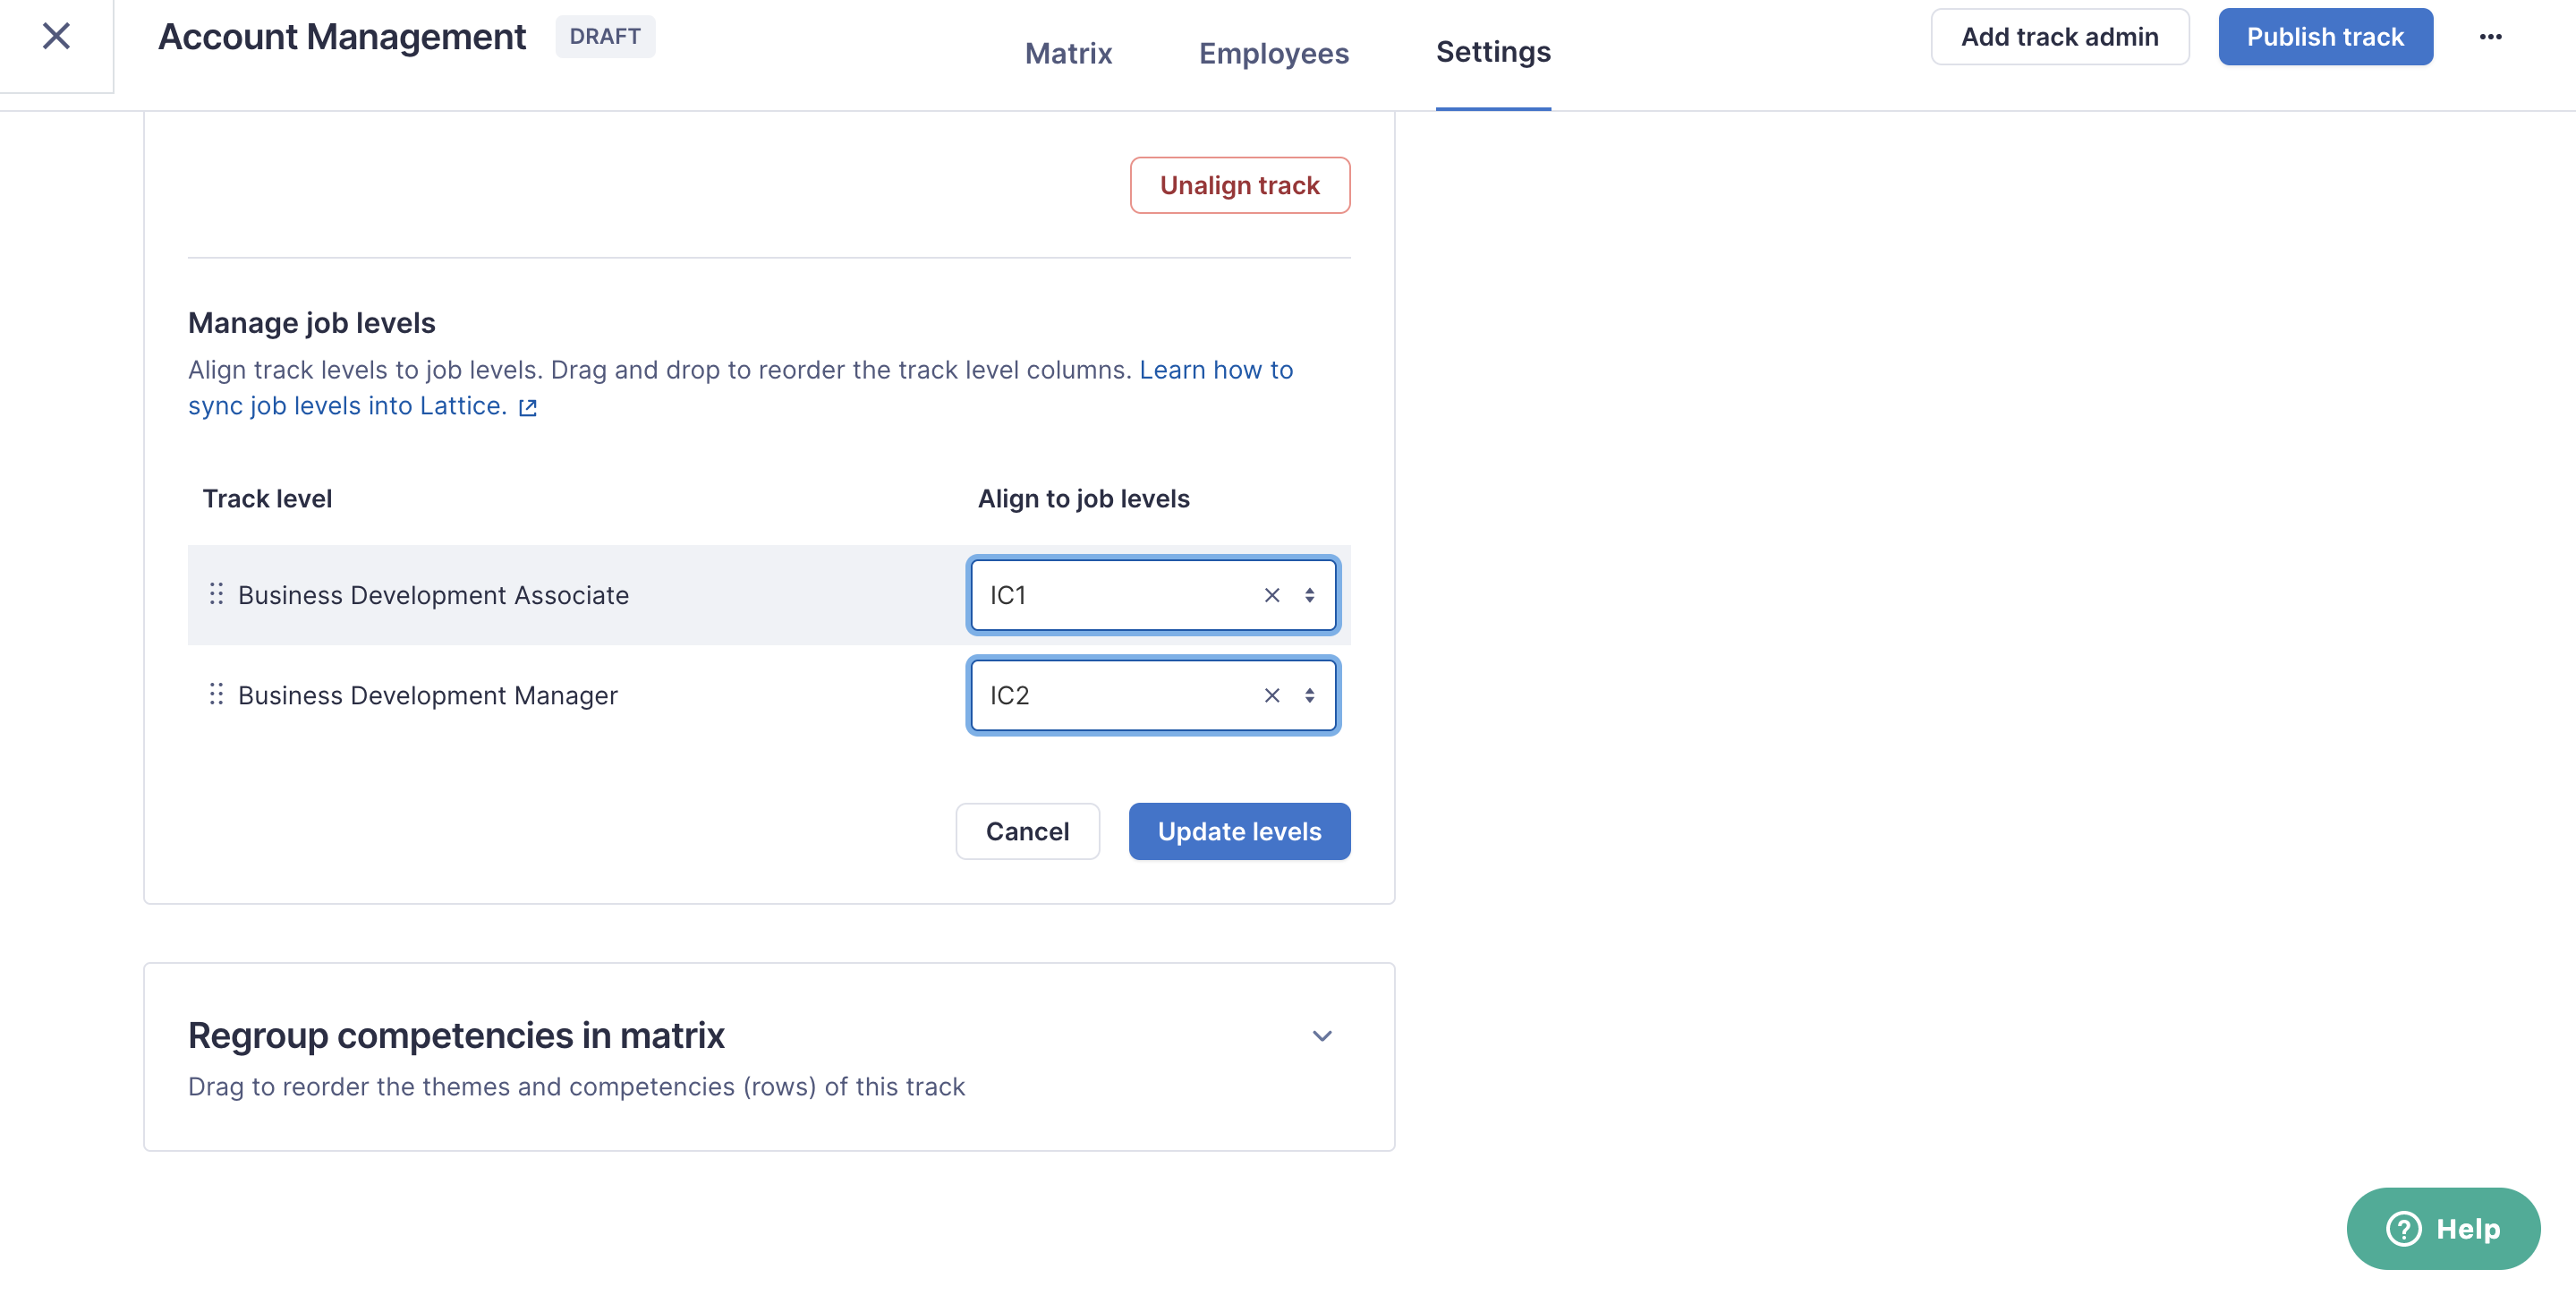Clear the IC2 selection with the X
The width and height of the screenshot is (2576, 1295).
tap(1271, 695)
